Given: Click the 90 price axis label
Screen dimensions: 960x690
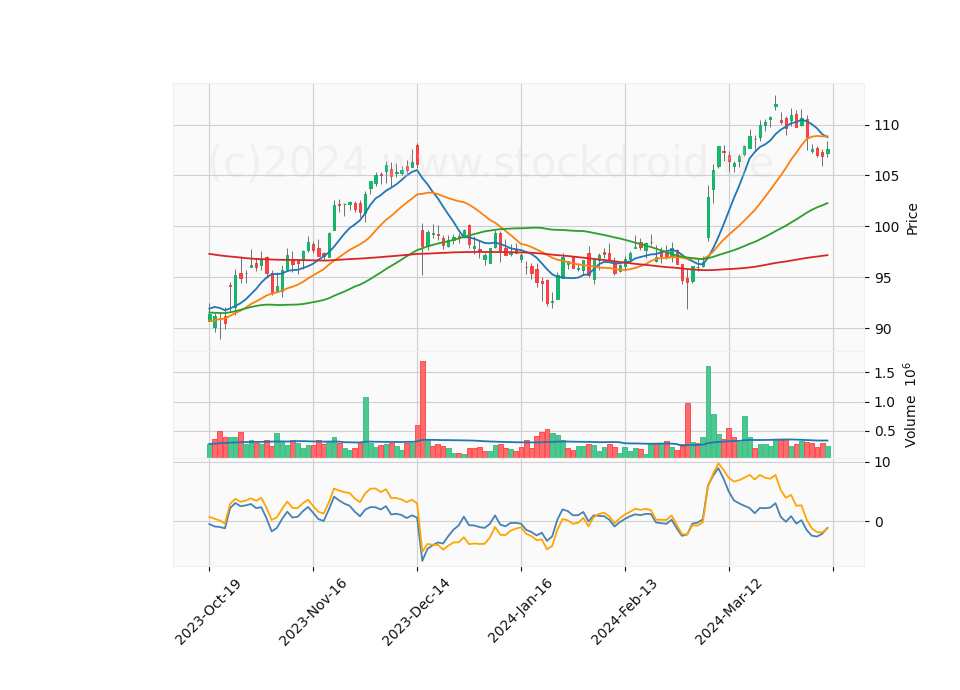Looking at the screenshot, I should [x=882, y=329].
